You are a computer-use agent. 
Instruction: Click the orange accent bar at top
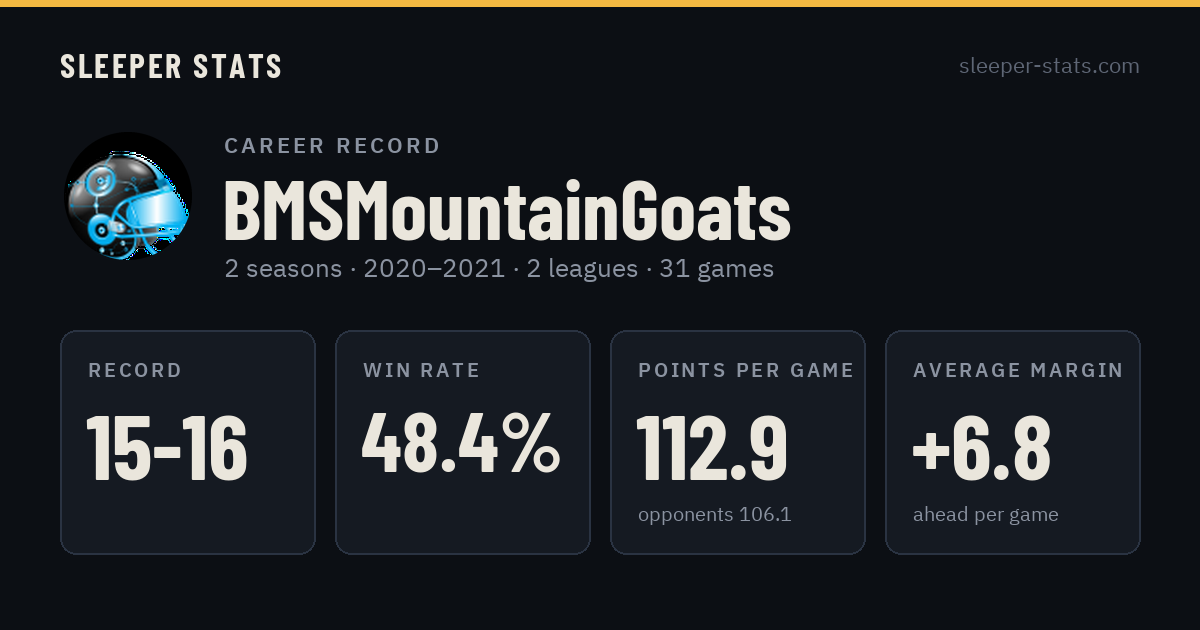(600, 3)
